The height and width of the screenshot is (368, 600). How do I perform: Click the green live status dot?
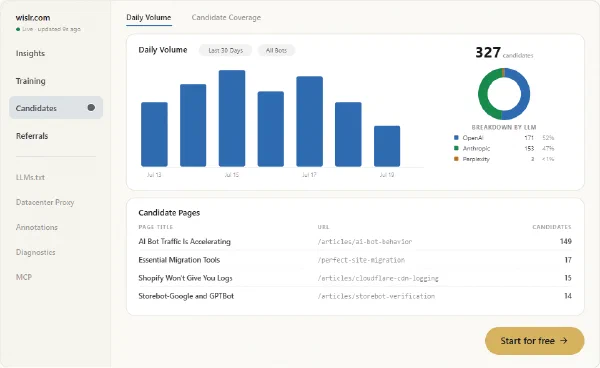(18, 29)
